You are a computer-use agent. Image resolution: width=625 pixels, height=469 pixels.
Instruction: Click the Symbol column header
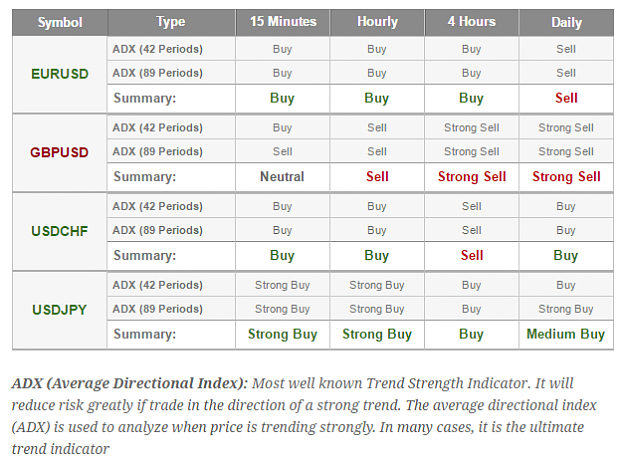(60, 22)
